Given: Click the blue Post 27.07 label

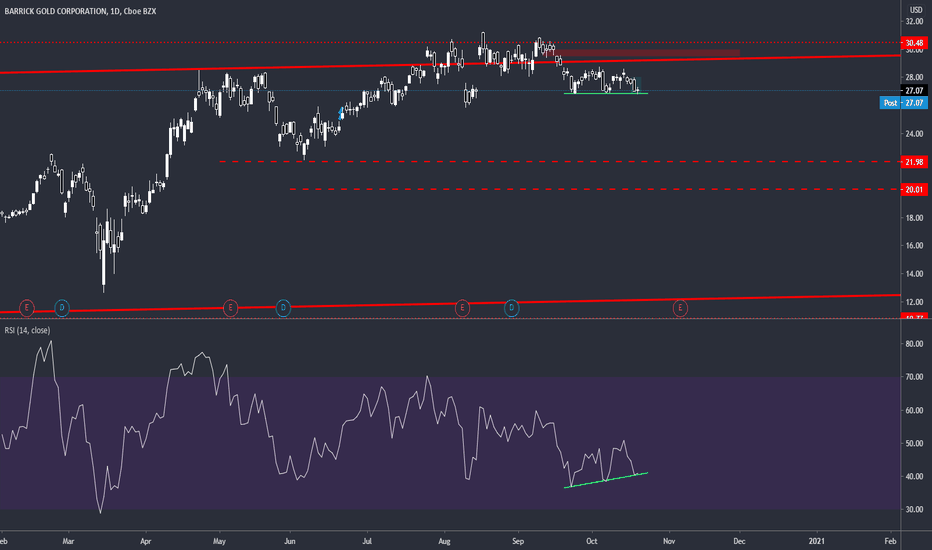Looking at the screenshot, I should 903,103.
